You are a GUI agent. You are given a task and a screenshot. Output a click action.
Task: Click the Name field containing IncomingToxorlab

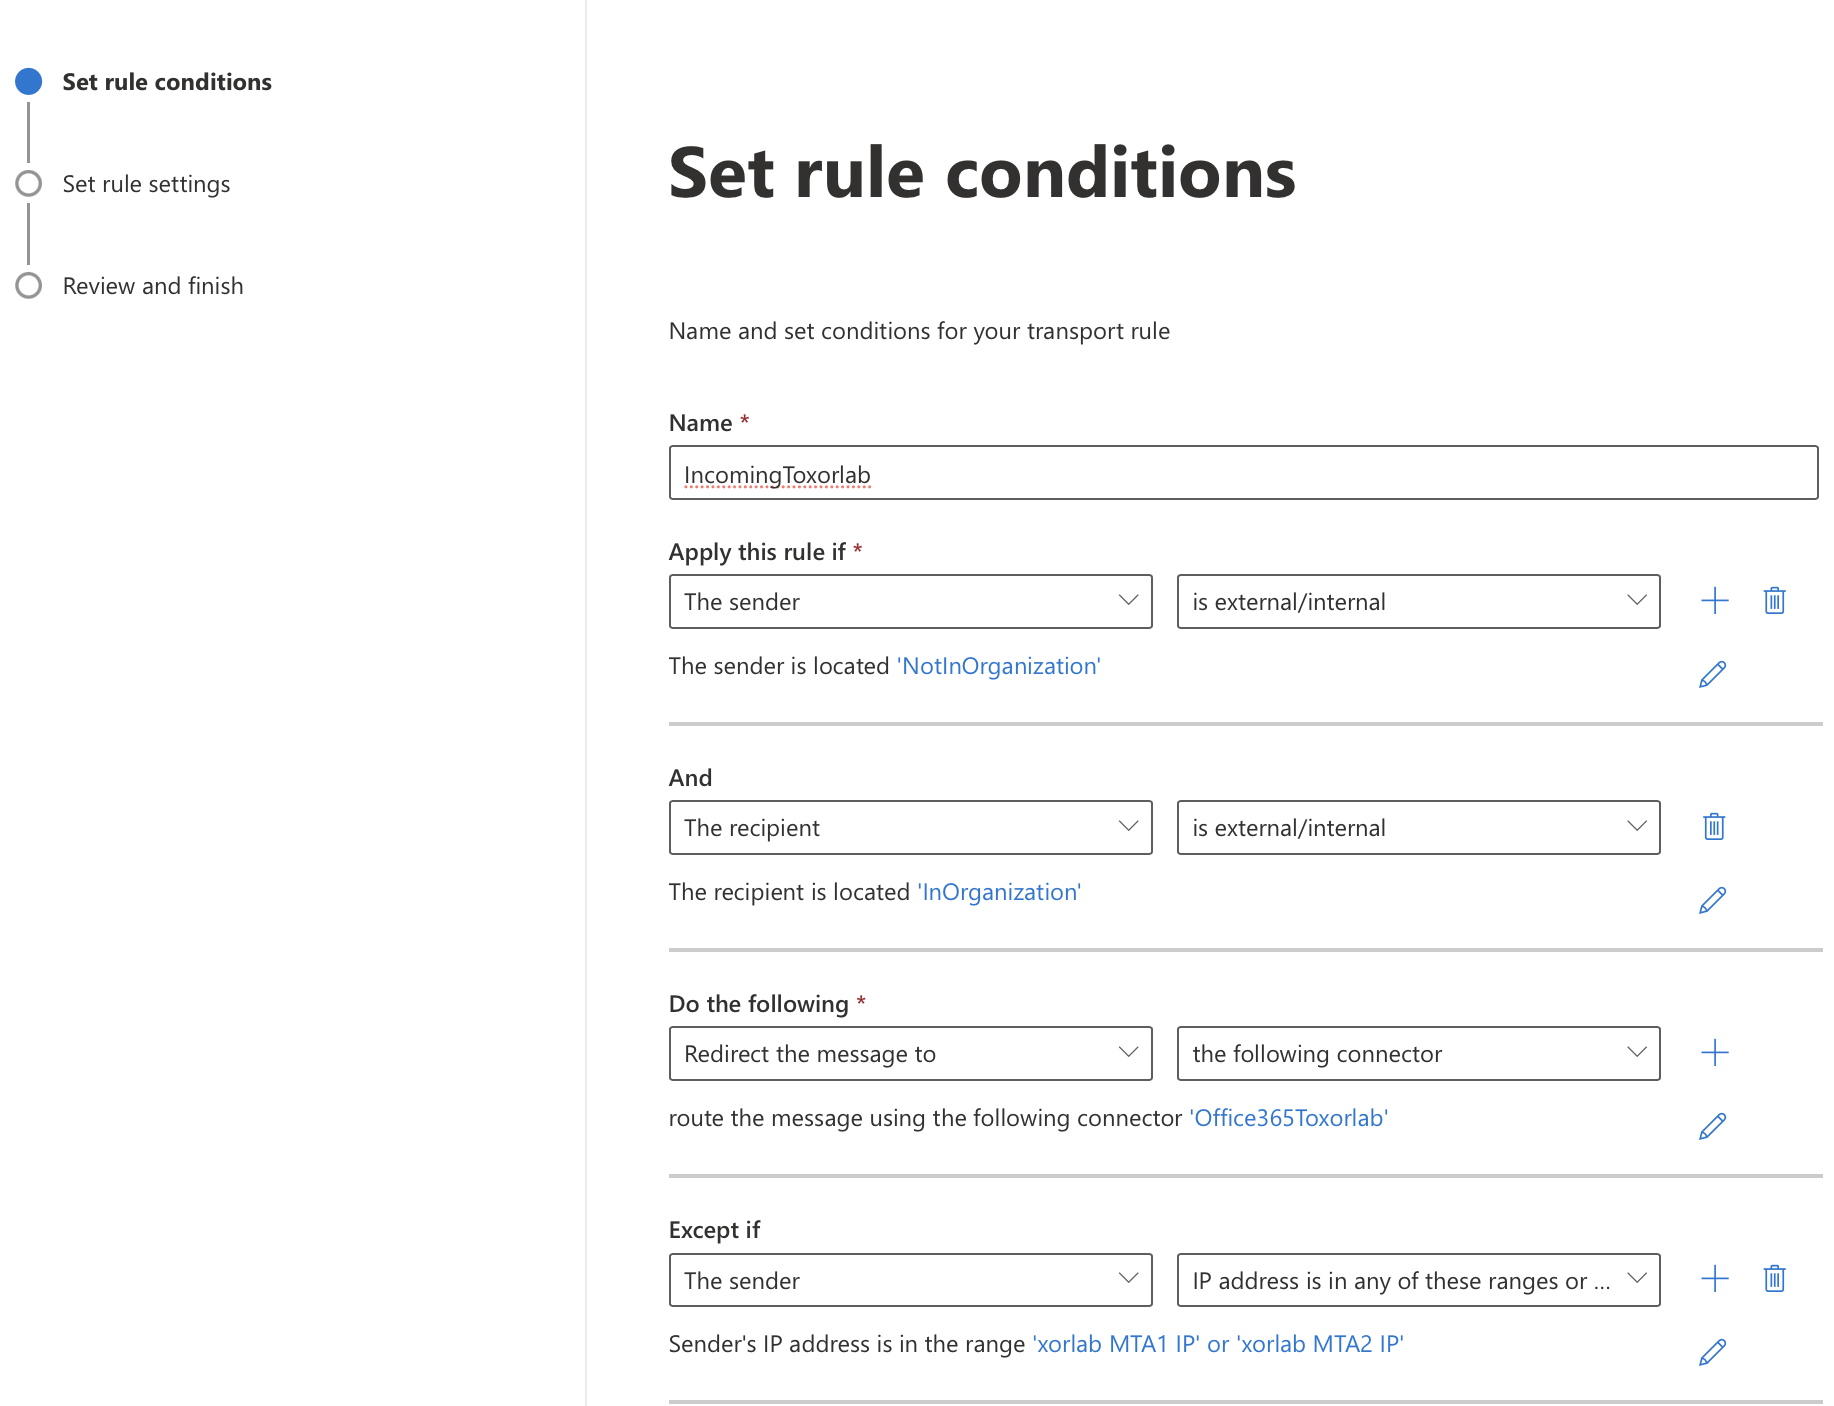point(1243,473)
